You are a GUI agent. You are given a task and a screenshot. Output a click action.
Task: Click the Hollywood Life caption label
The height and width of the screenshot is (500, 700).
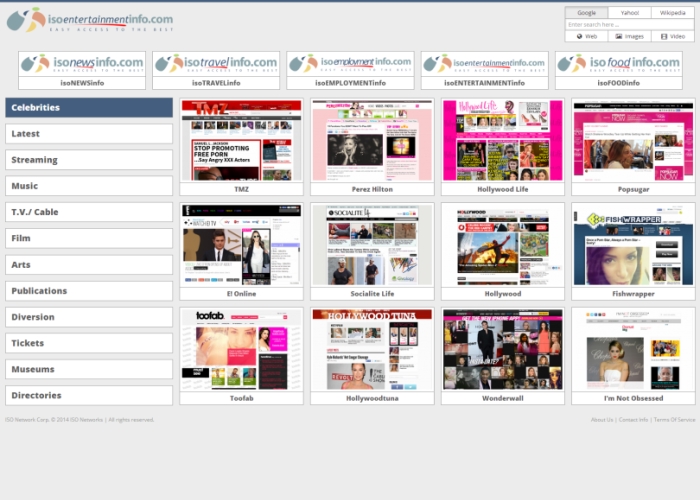[x=503, y=189]
